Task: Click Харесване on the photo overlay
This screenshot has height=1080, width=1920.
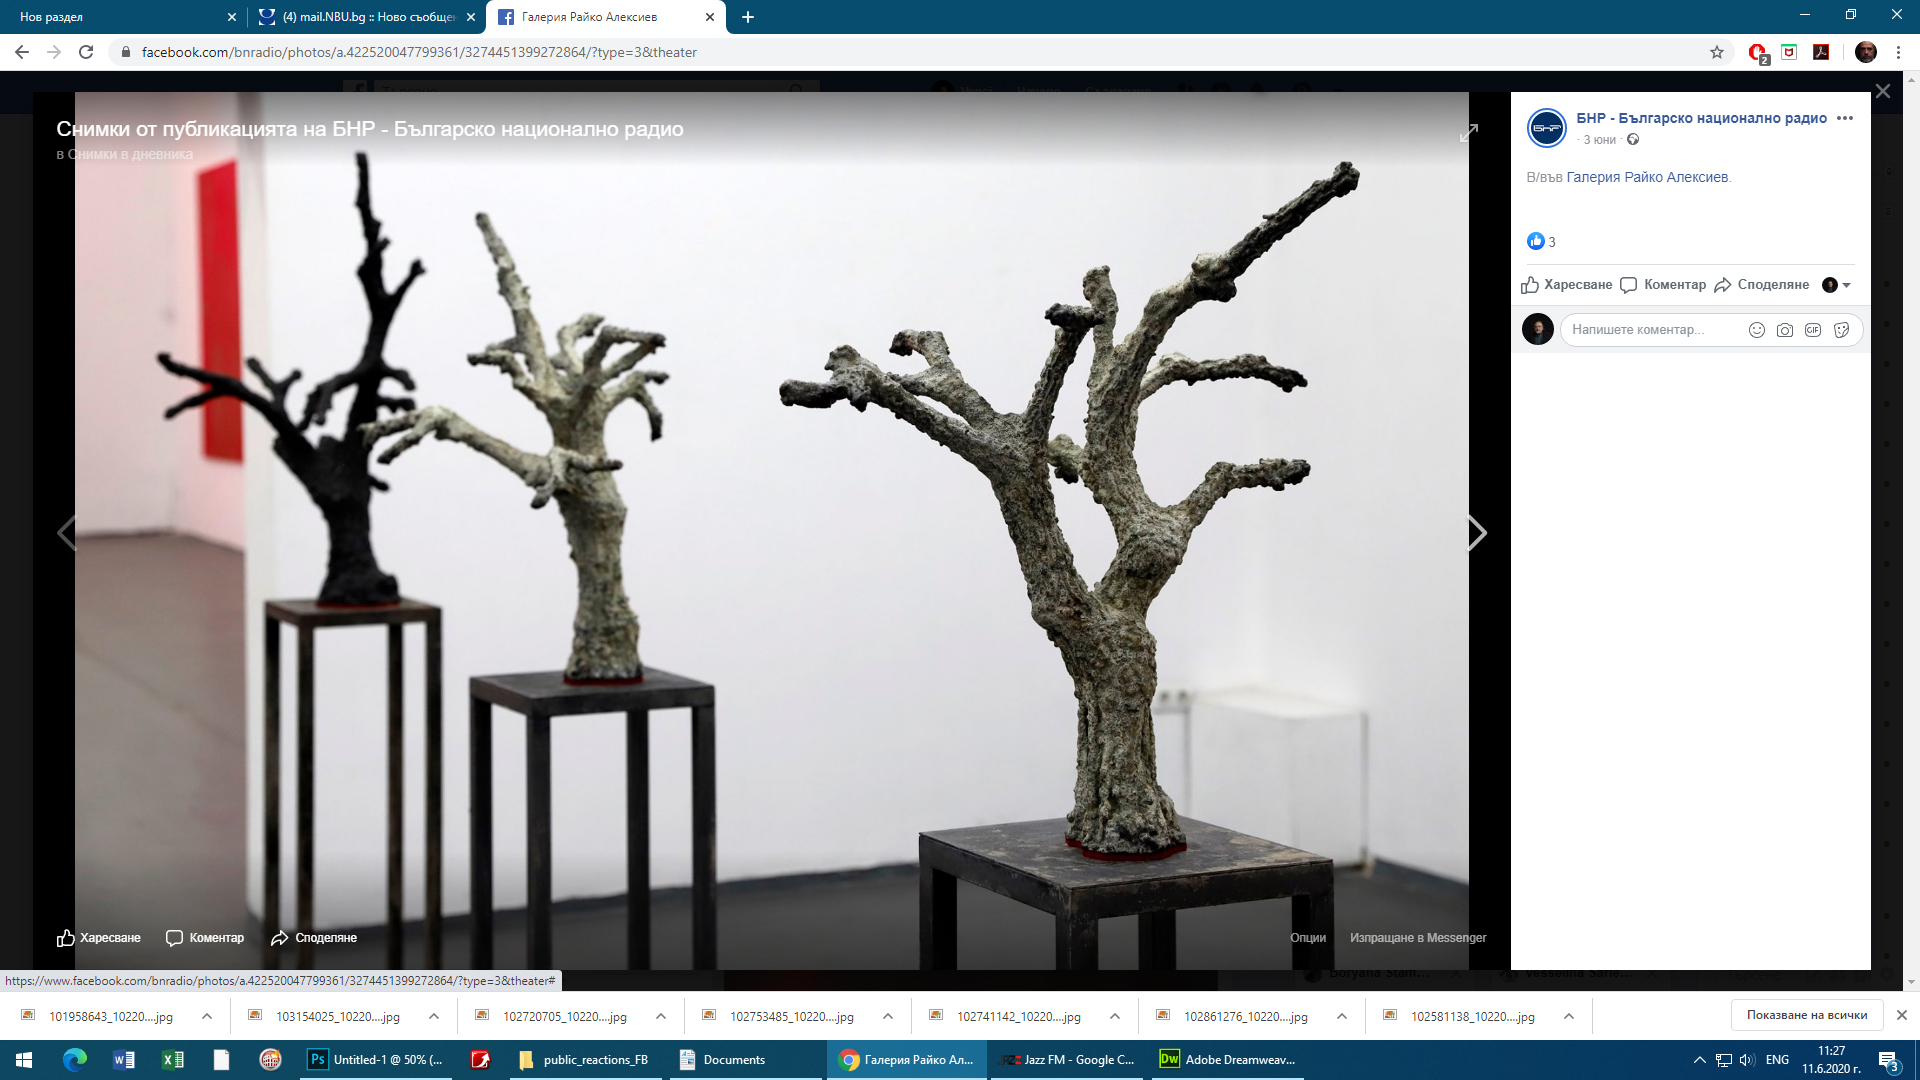Action: pos(99,938)
